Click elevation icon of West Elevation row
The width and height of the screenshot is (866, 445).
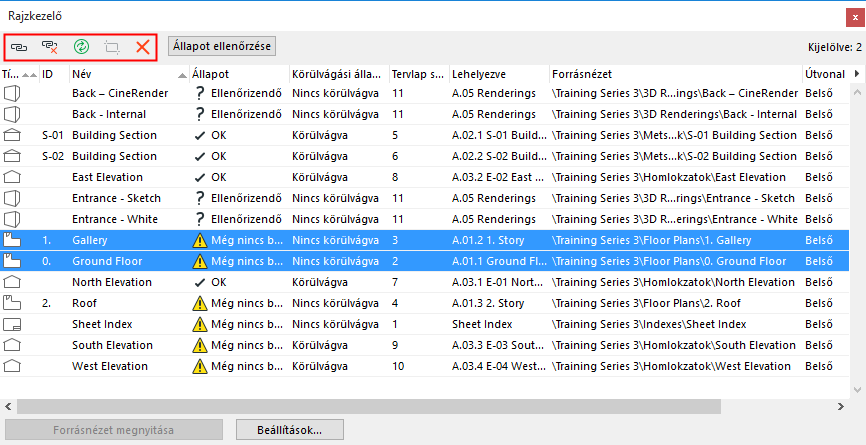tap(12, 366)
